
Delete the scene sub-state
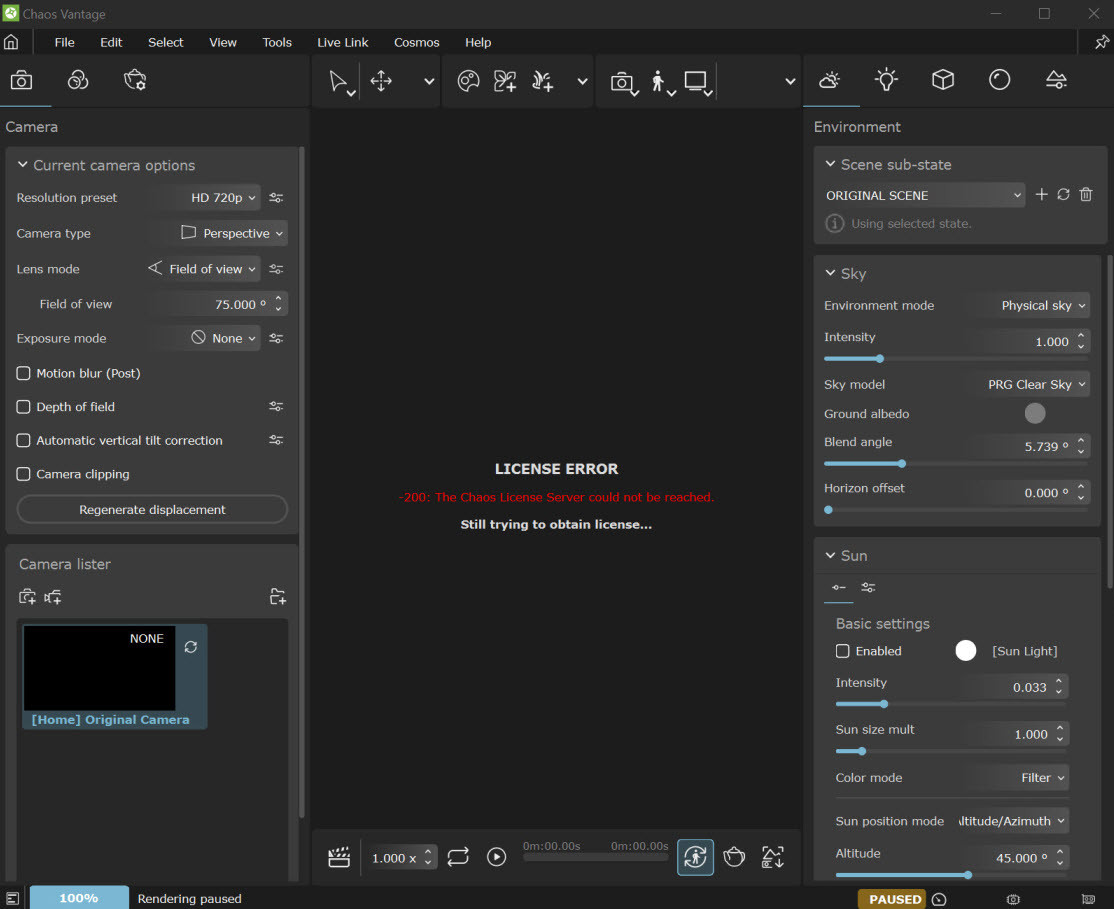(1086, 195)
